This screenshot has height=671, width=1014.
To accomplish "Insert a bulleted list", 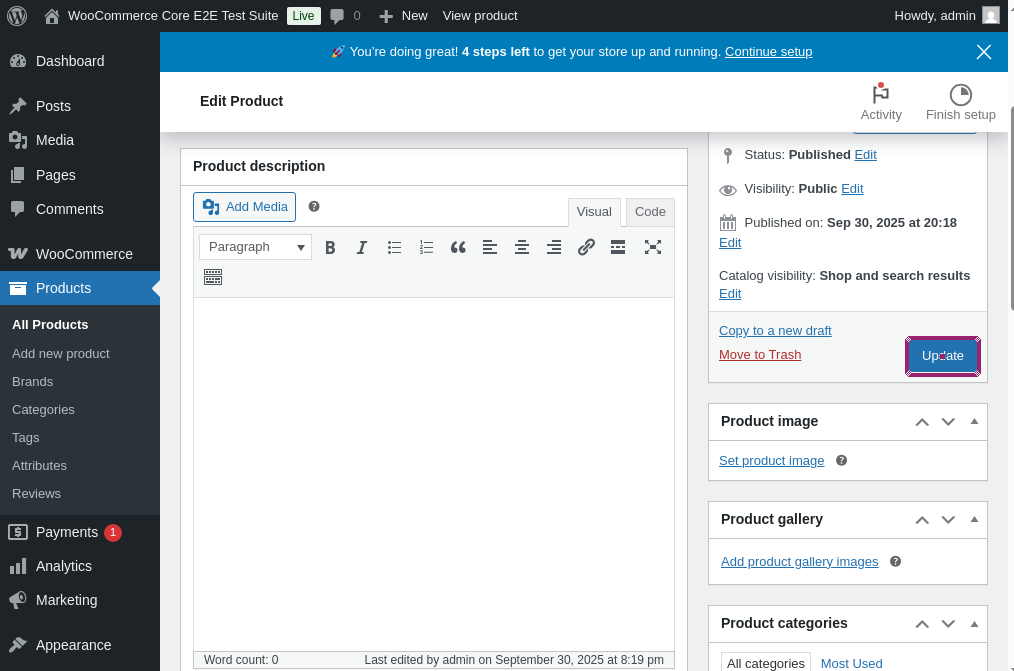I will coord(394,247).
